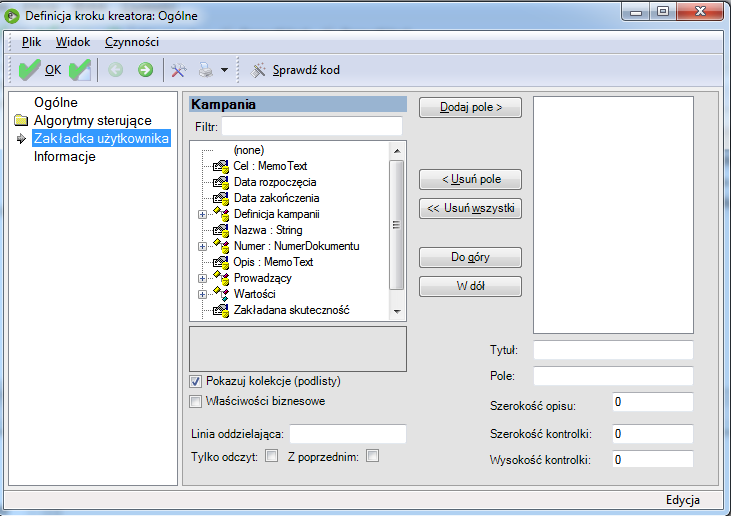Click the collection icon beside Wartości
Viewport: 731px width, 516px height.
221,294
